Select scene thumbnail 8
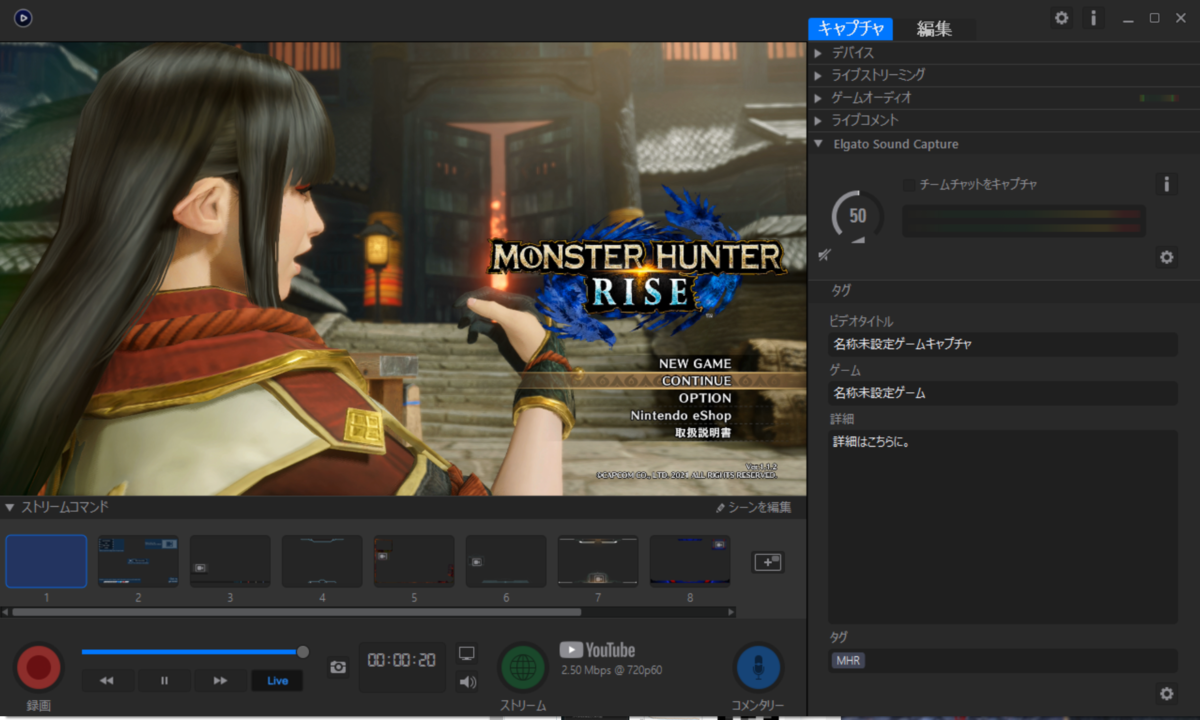This screenshot has height=720, width=1200. pos(690,561)
